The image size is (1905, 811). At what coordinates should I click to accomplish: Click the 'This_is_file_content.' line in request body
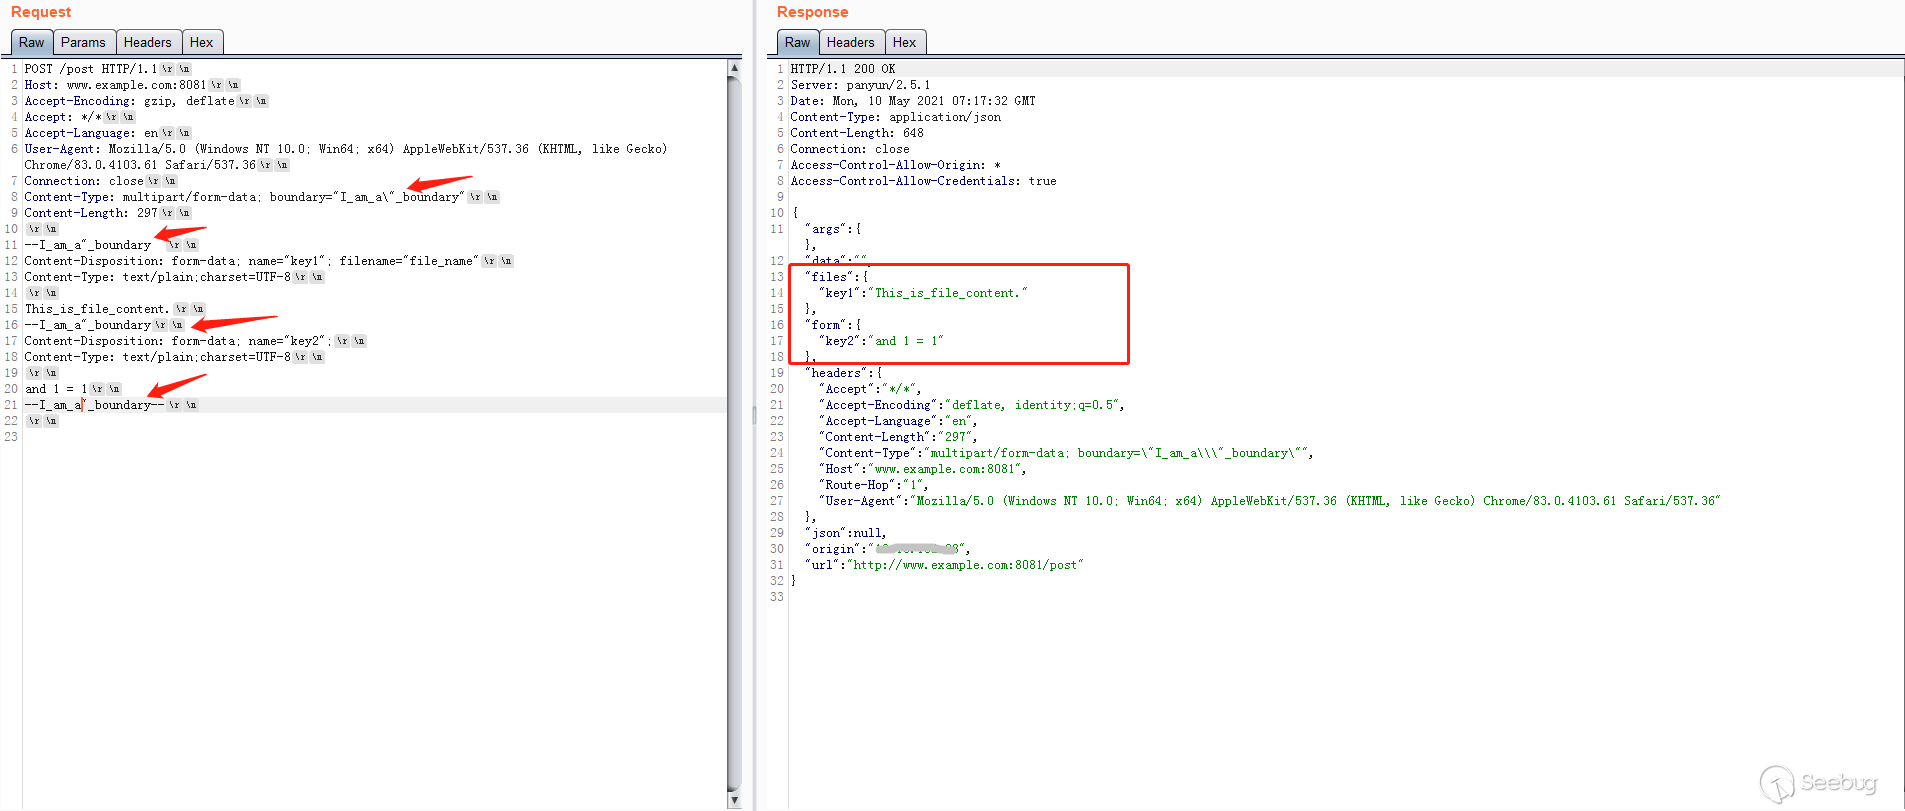97,309
